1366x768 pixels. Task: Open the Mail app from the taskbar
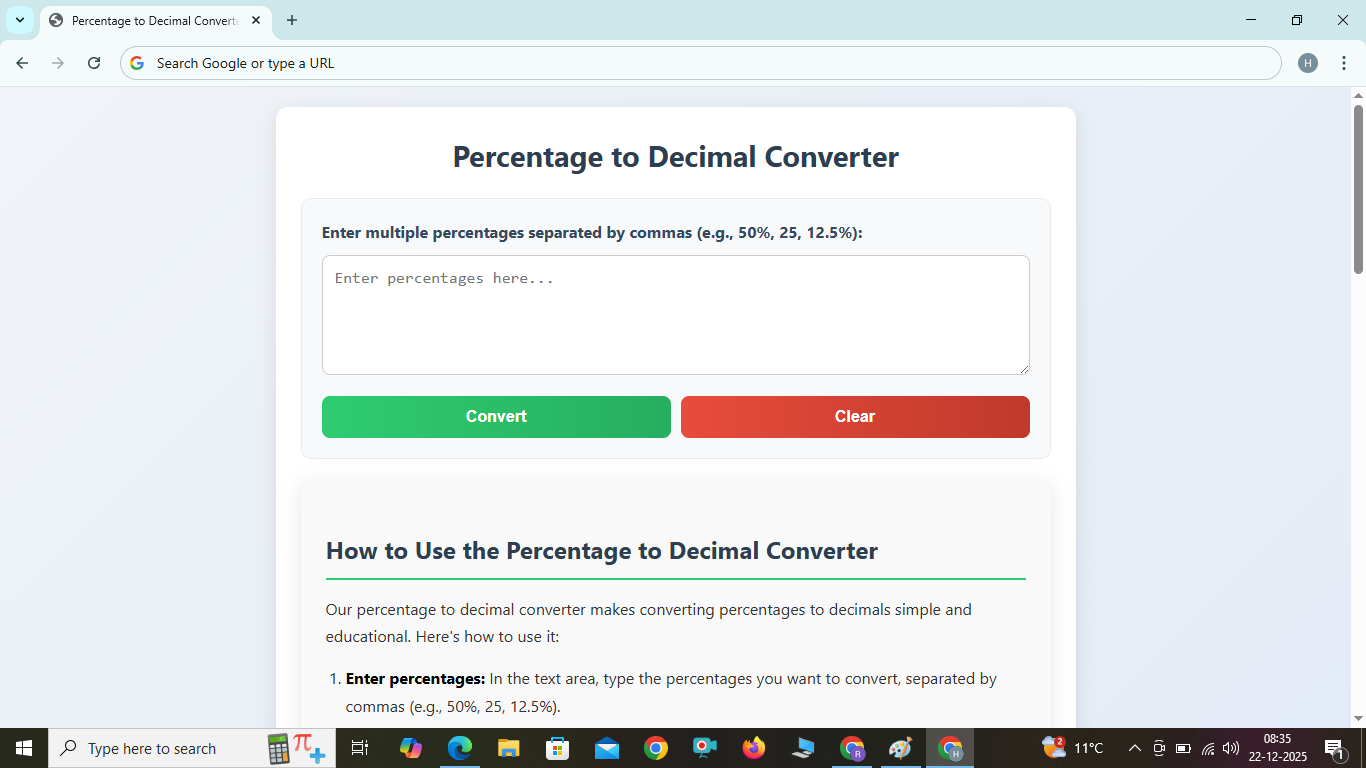pos(606,747)
